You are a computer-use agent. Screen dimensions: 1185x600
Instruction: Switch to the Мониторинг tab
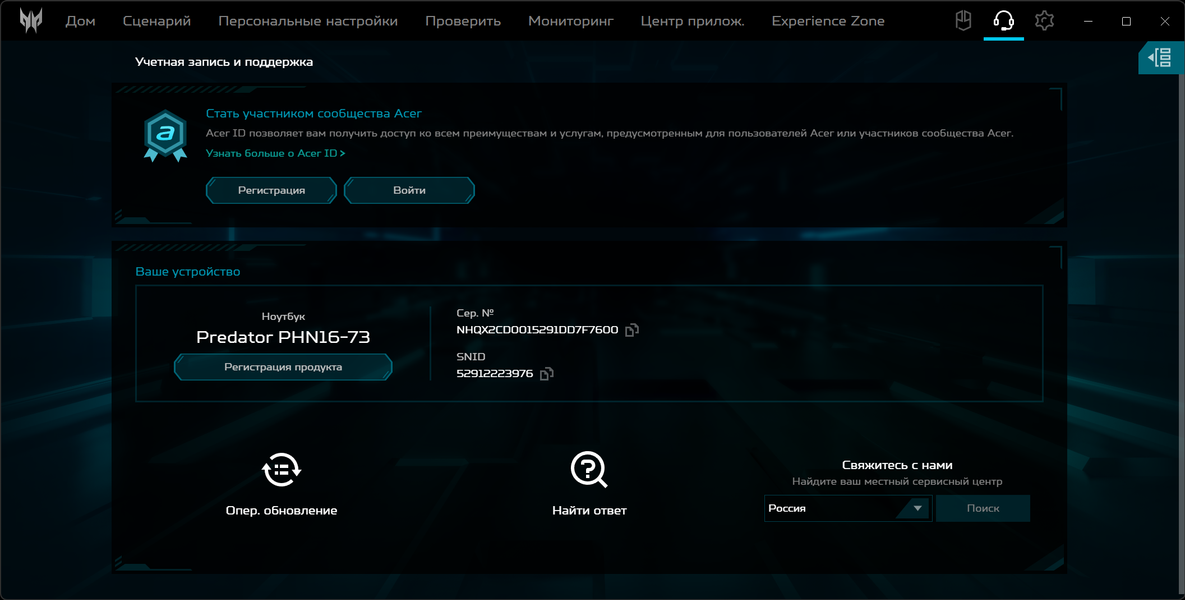click(x=571, y=21)
